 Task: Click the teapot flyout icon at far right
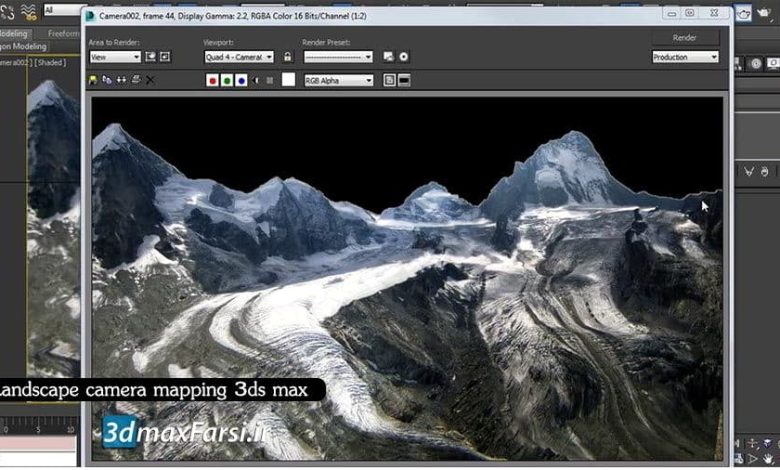(763, 13)
